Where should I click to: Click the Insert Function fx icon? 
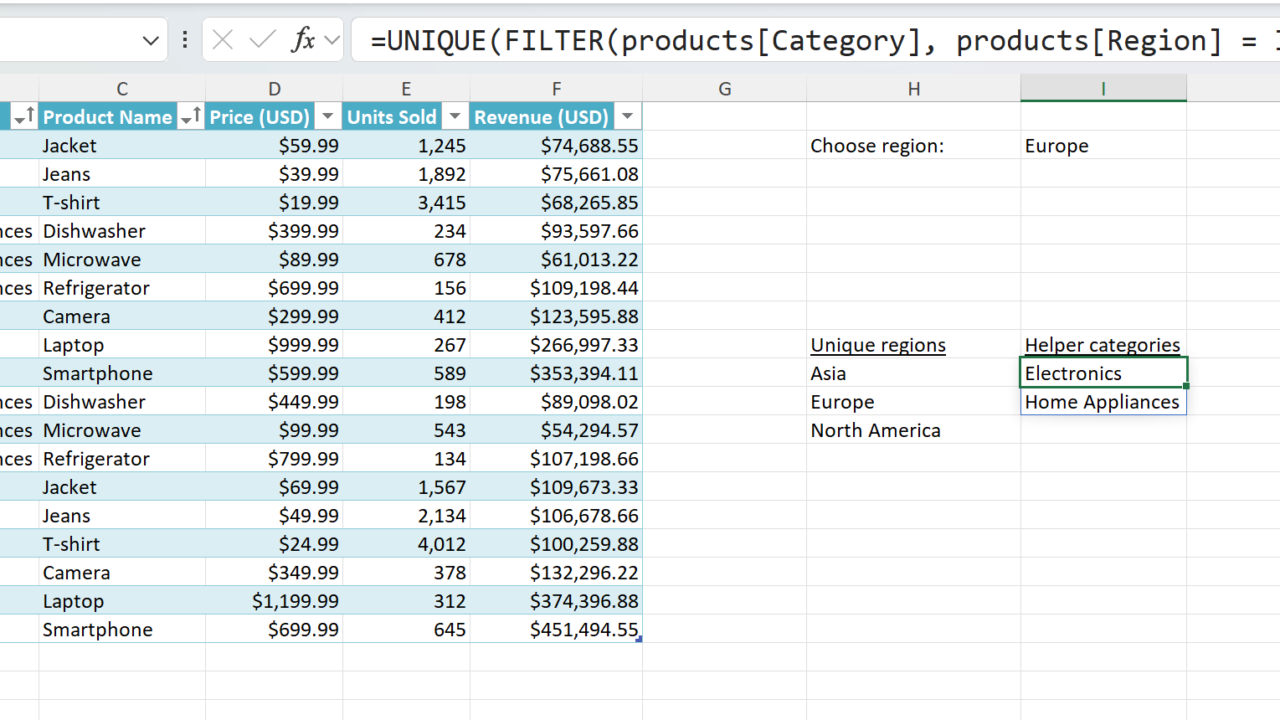(x=302, y=40)
